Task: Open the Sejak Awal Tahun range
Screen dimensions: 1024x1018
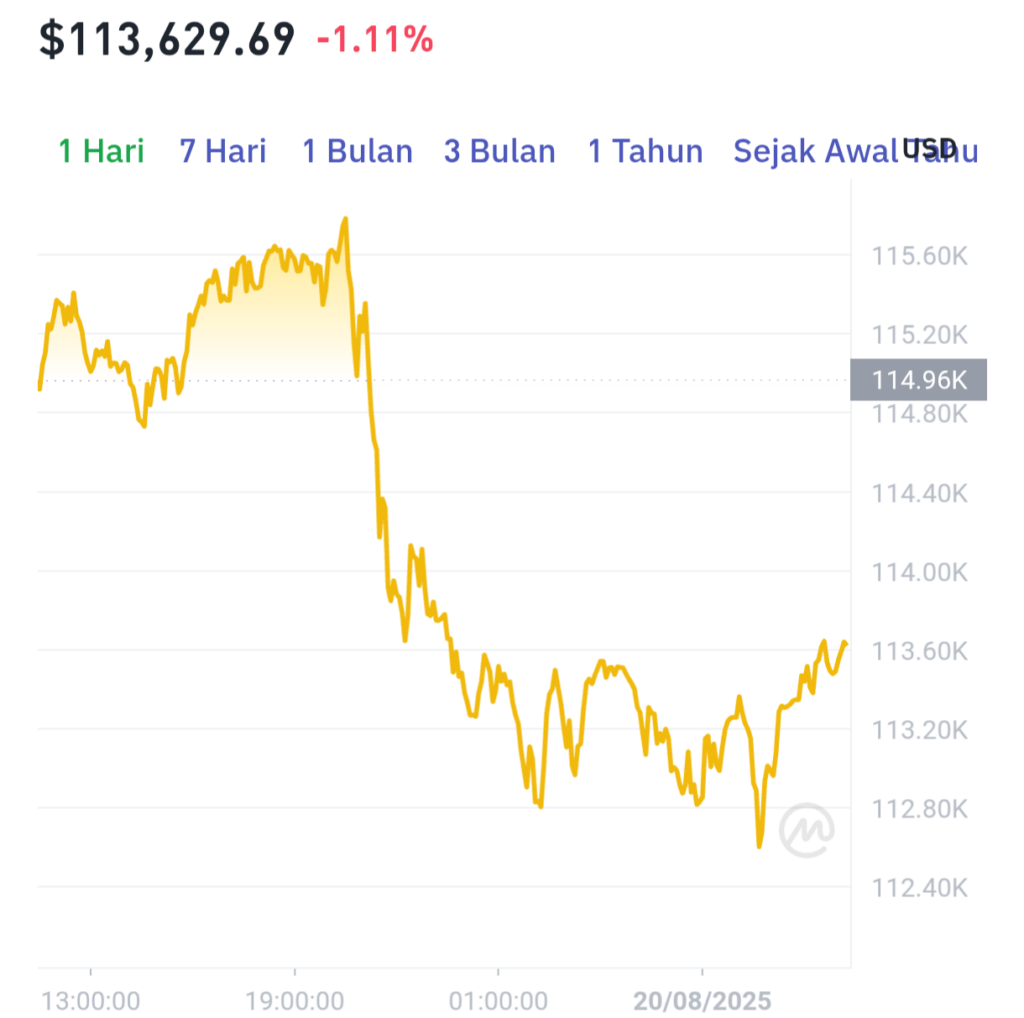Action: pos(856,151)
